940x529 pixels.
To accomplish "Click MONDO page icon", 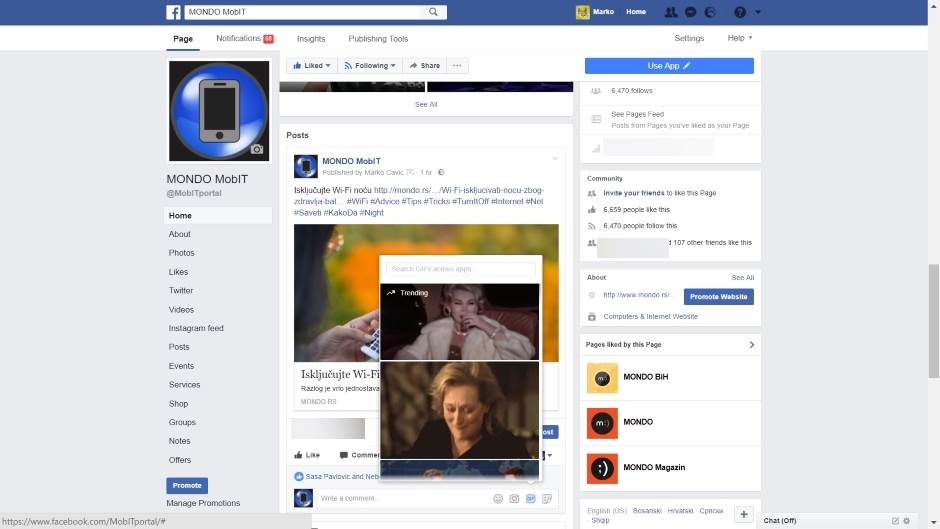I will (x=602, y=423).
